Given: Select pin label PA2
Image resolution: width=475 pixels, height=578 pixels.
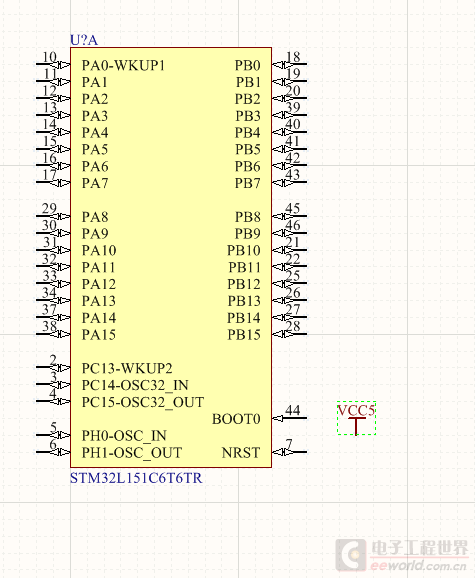Looking at the screenshot, I should (95, 99).
